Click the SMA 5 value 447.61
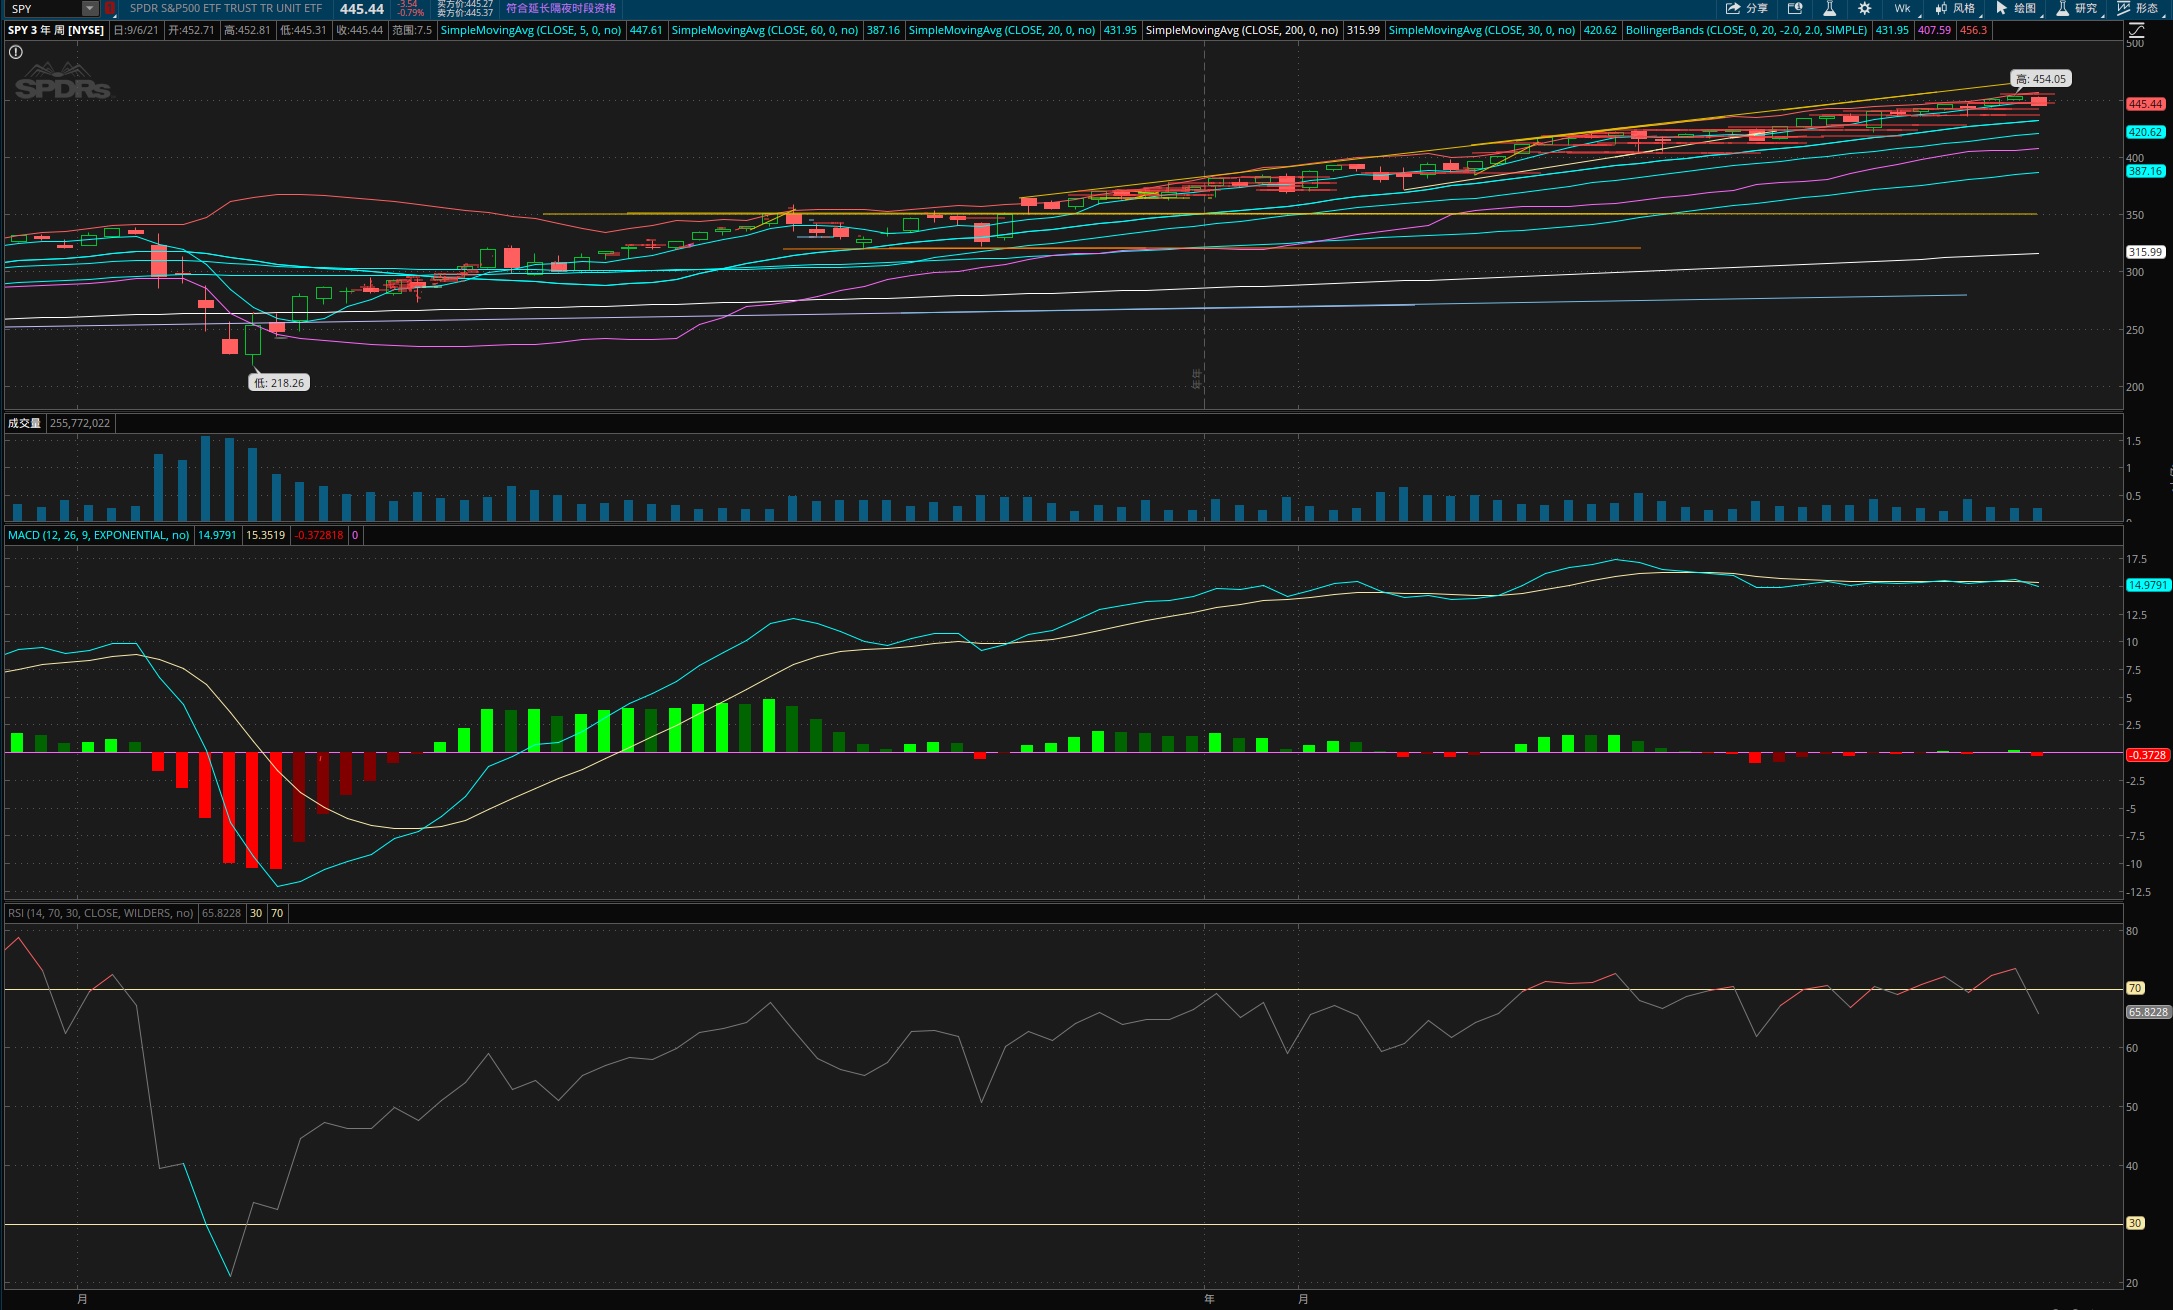Viewport: 2173px width, 1310px height. 646,30
